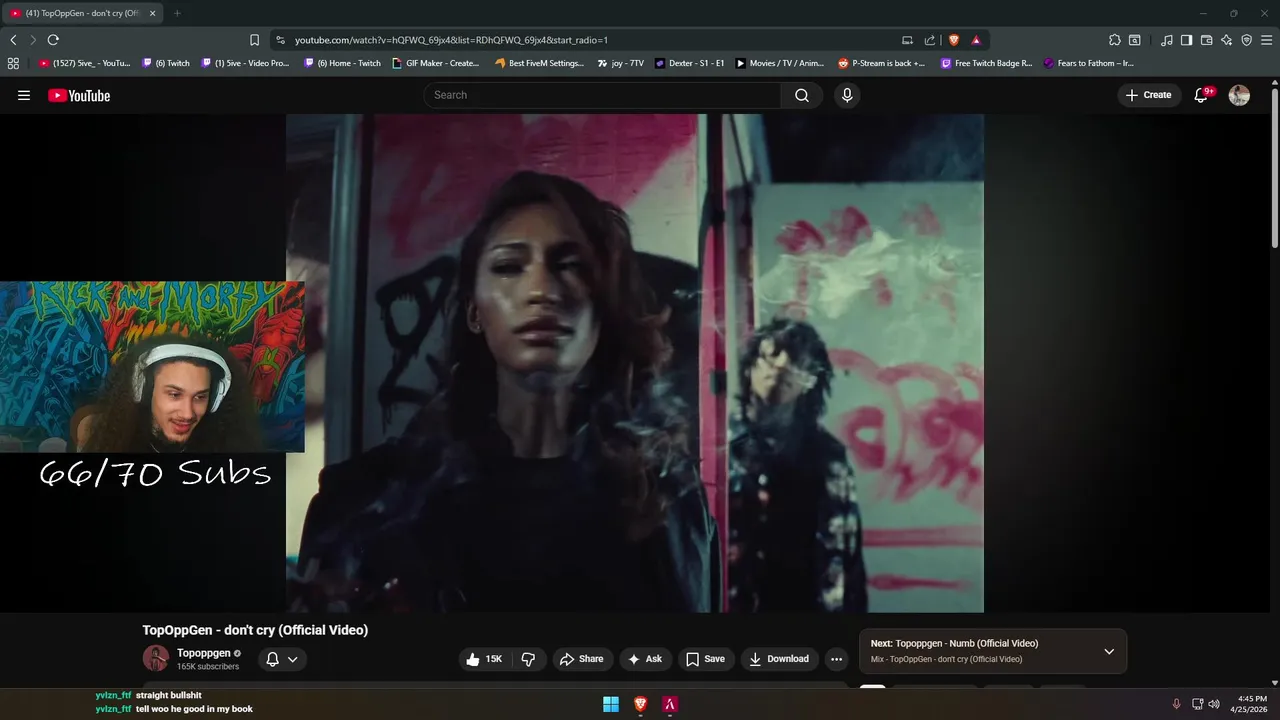Screen dimensions: 1280x720
Task: Share this page from address bar
Action: [x=930, y=40]
